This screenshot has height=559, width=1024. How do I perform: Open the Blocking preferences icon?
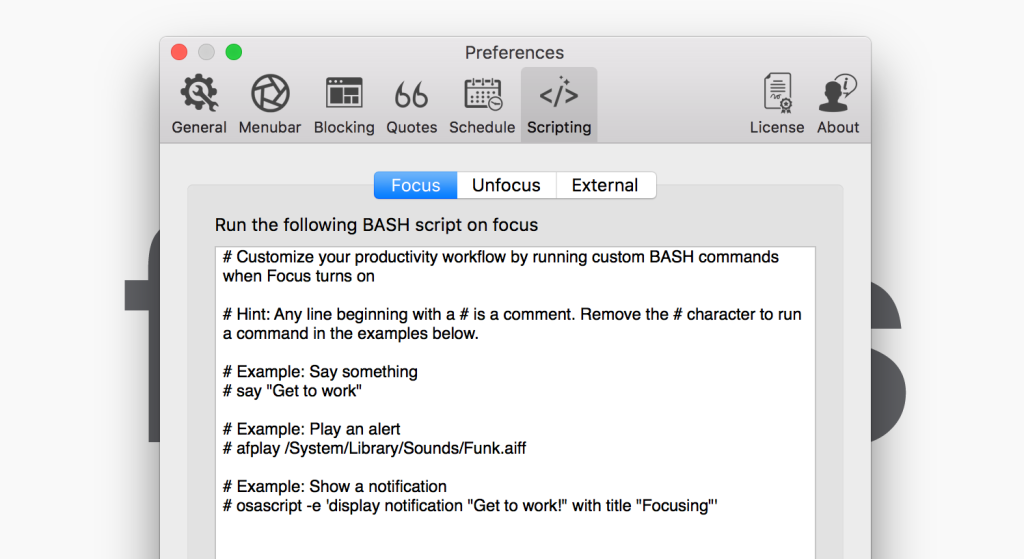[x=344, y=93]
